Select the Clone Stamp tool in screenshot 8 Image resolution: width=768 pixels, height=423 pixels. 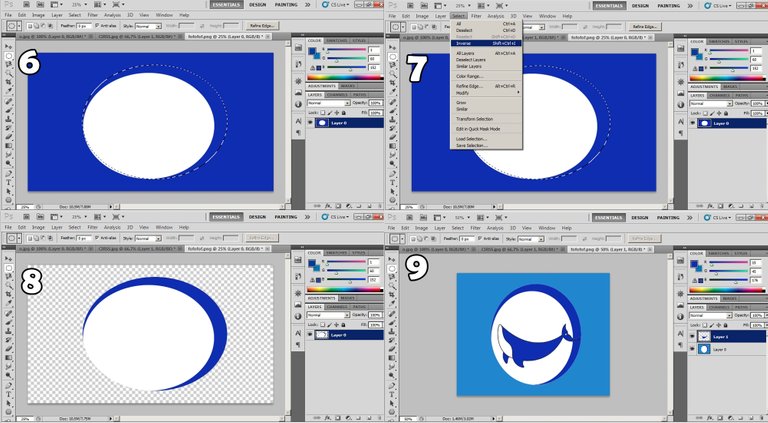coord(9,331)
